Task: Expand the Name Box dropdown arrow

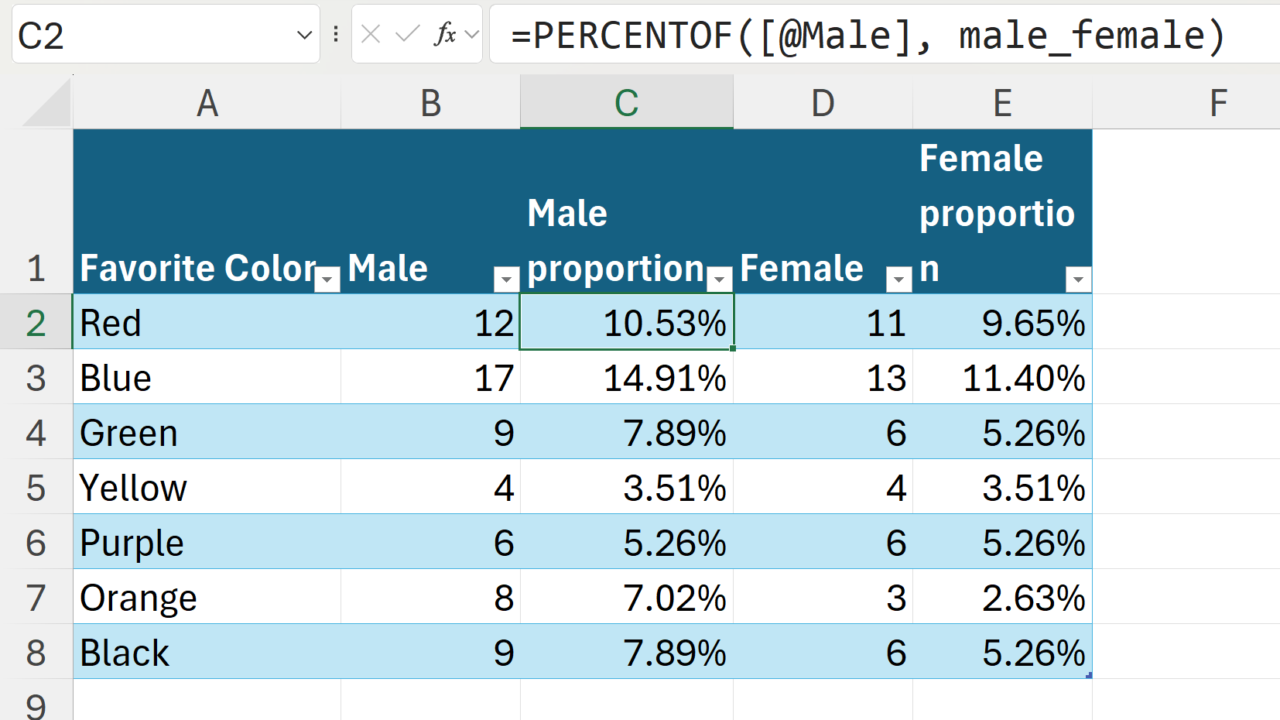Action: click(x=304, y=35)
